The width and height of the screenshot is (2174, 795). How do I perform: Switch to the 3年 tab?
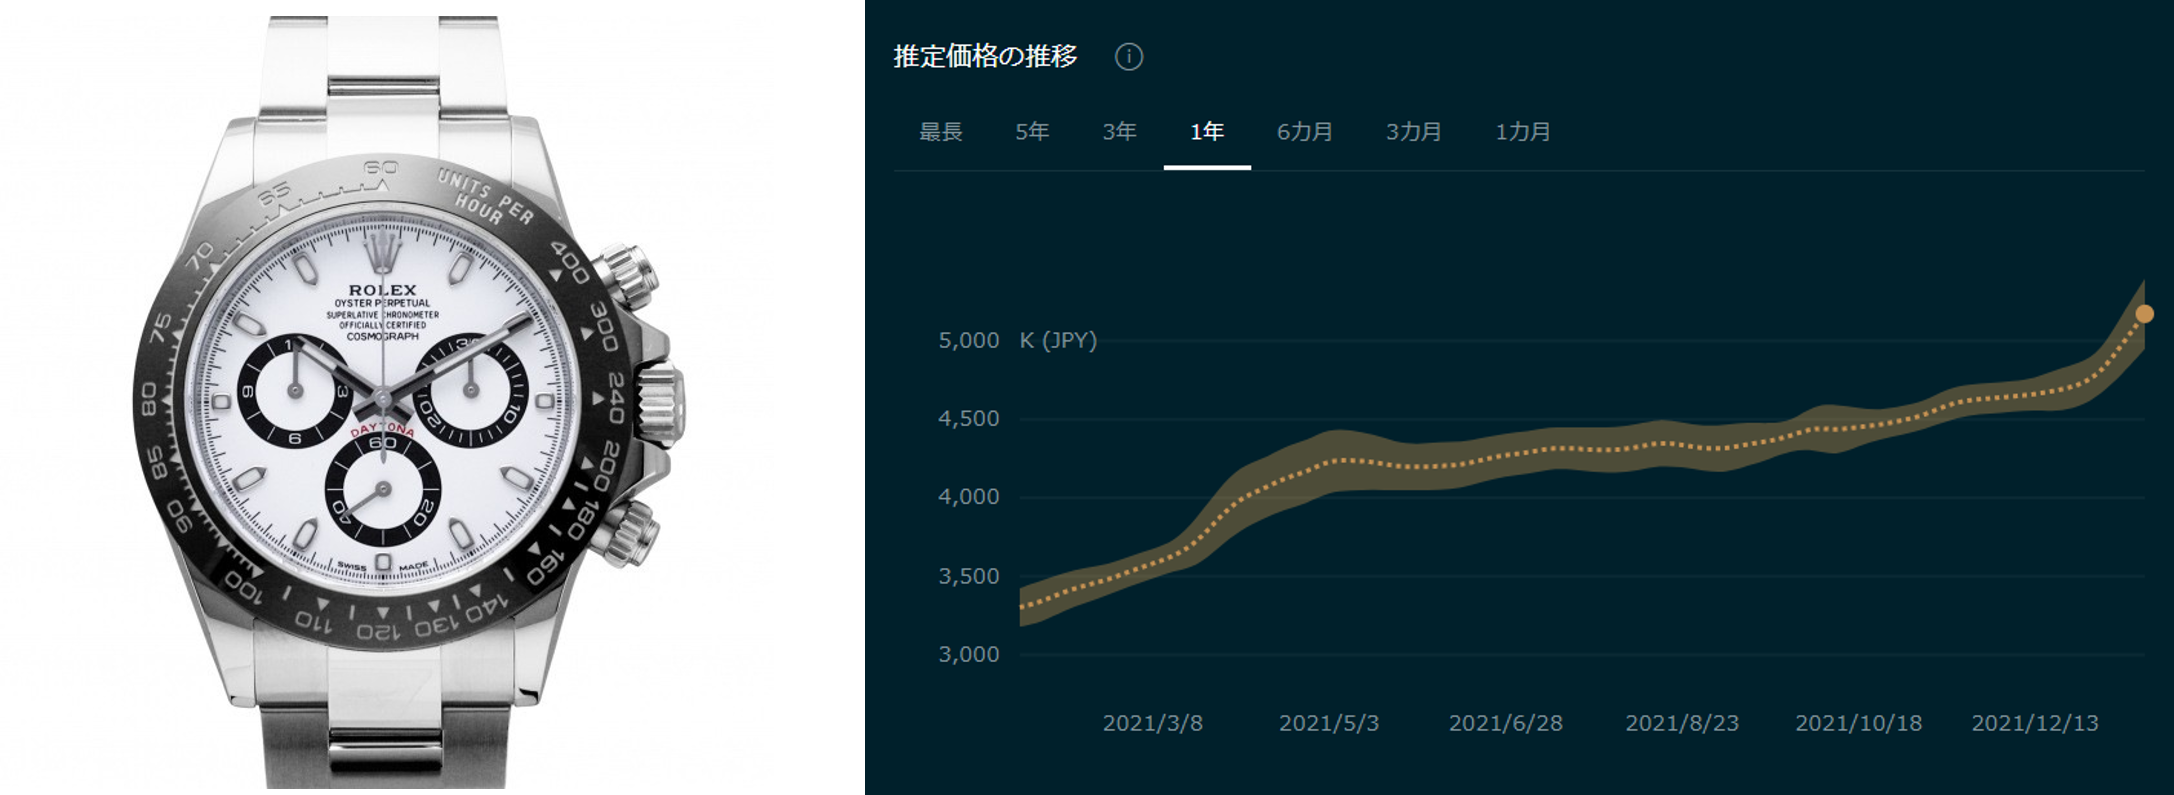1119,132
